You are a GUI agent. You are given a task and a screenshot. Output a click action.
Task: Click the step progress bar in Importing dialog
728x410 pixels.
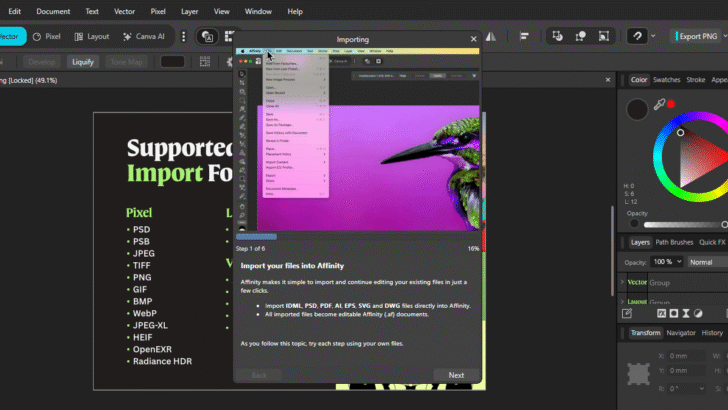[358, 237]
